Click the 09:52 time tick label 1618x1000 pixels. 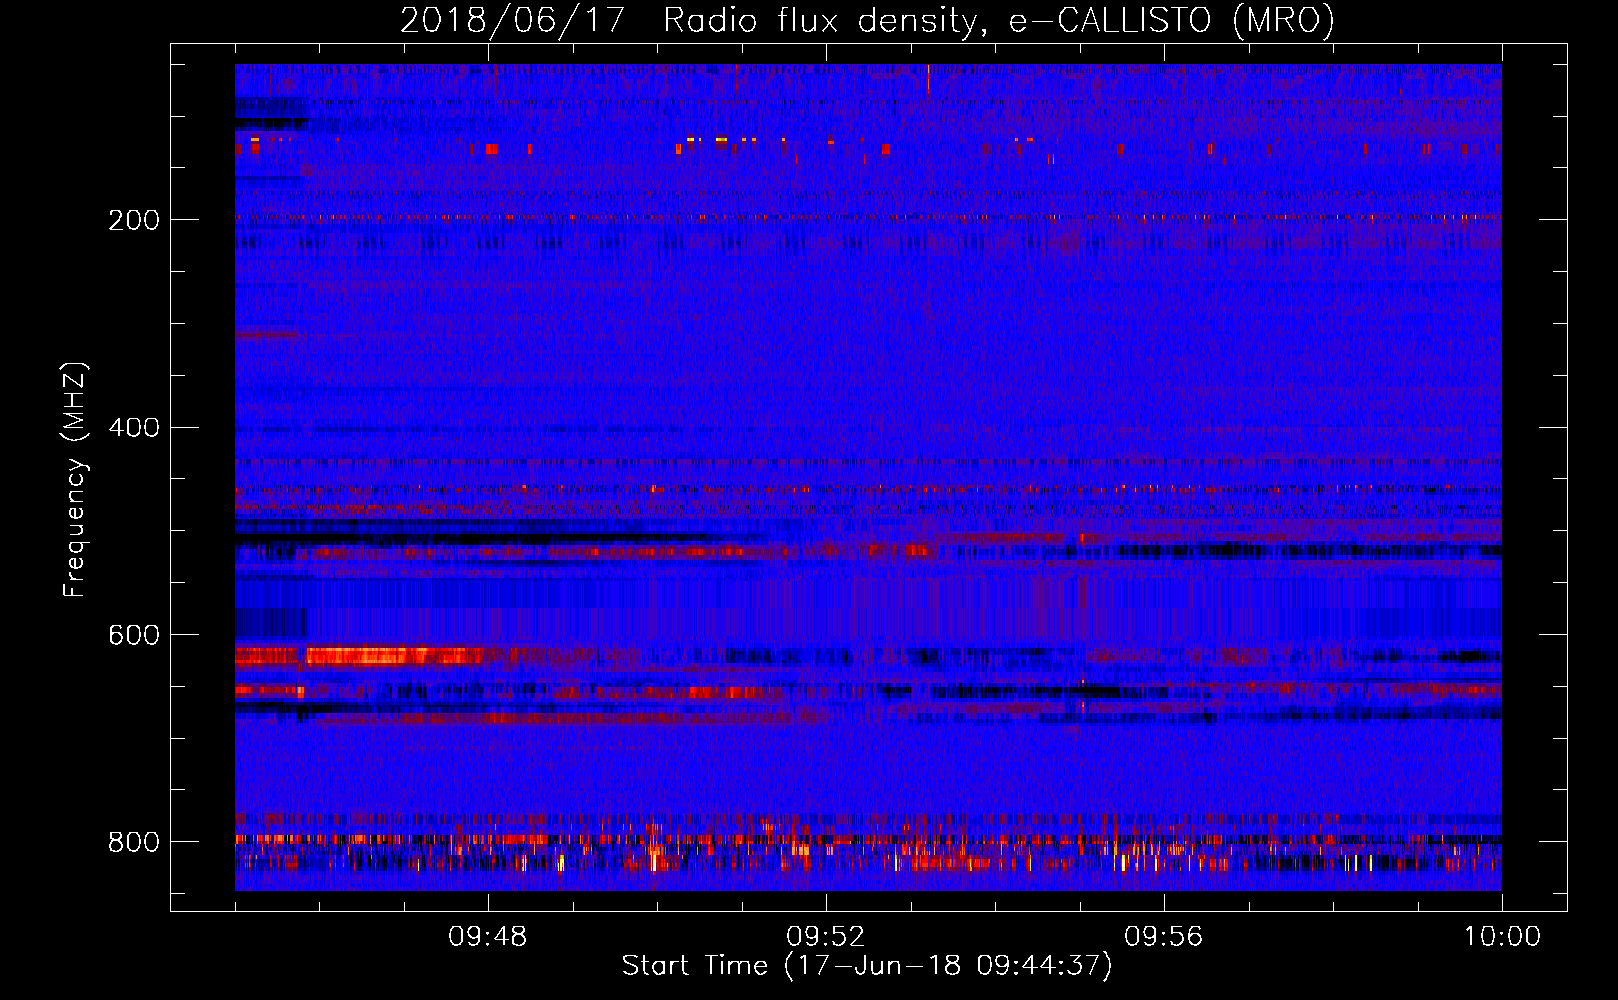[x=825, y=937]
